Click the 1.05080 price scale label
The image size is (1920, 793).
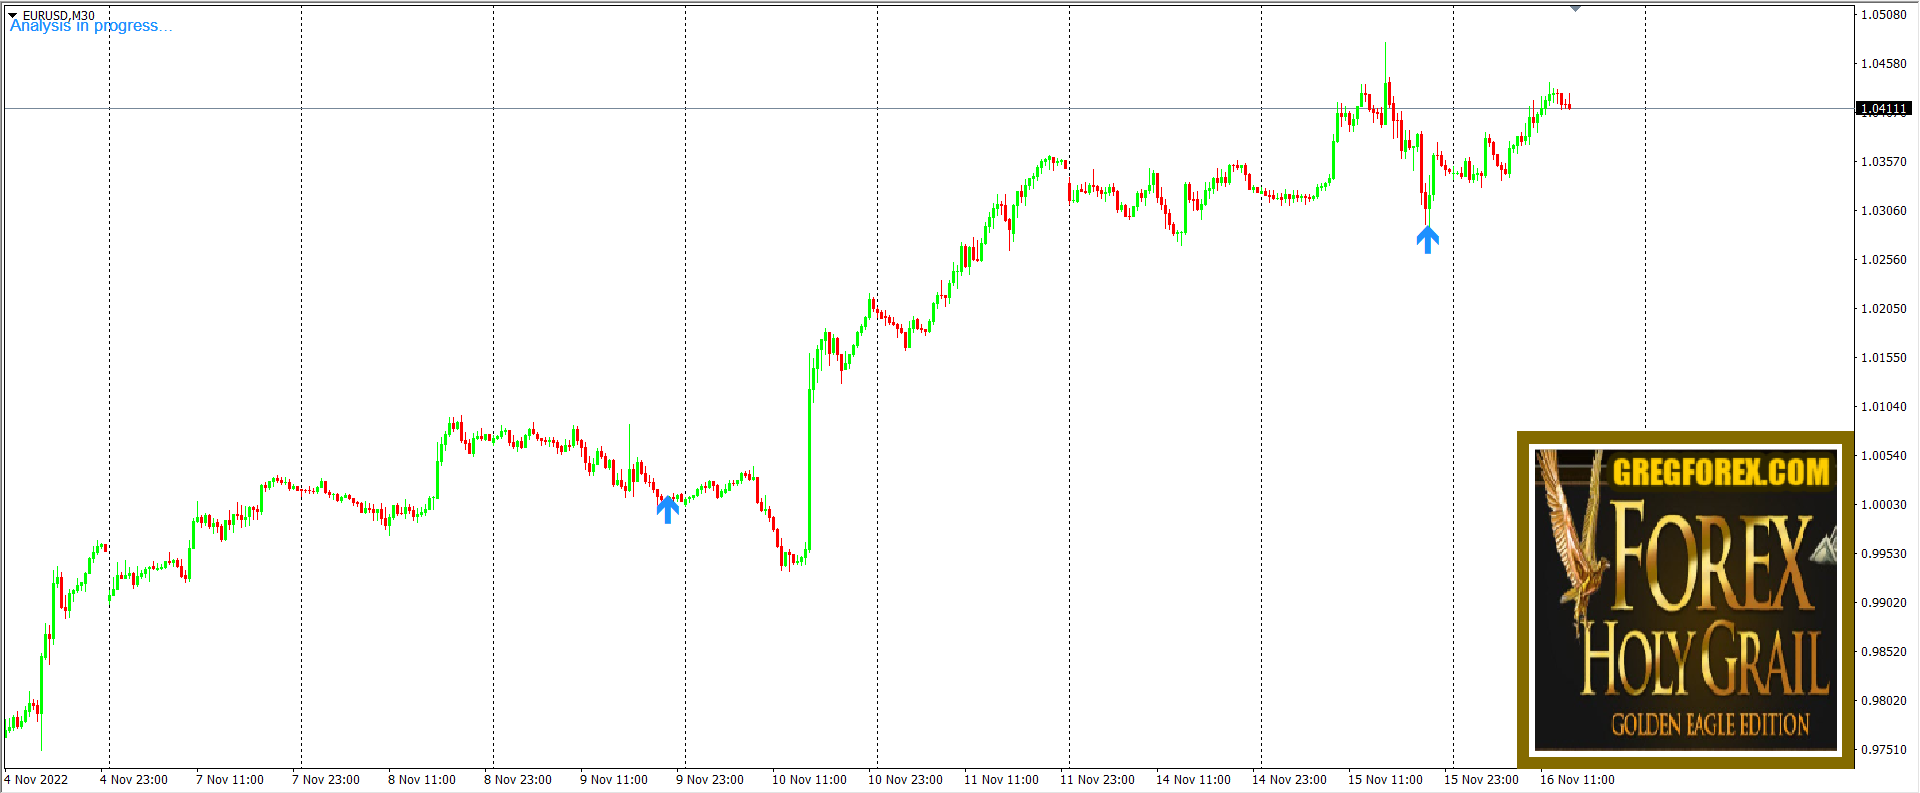[x=1883, y=15]
